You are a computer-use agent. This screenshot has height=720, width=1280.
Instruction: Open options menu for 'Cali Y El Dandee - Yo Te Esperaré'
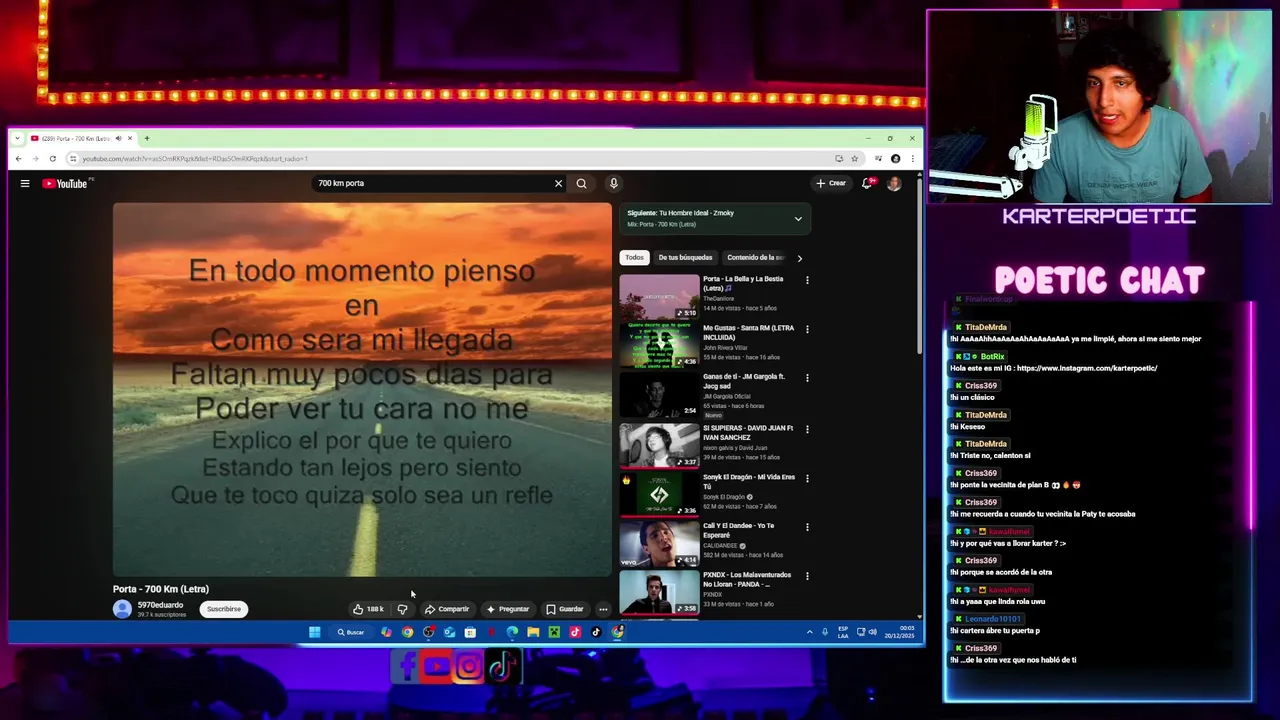pyautogui.click(x=807, y=527)
